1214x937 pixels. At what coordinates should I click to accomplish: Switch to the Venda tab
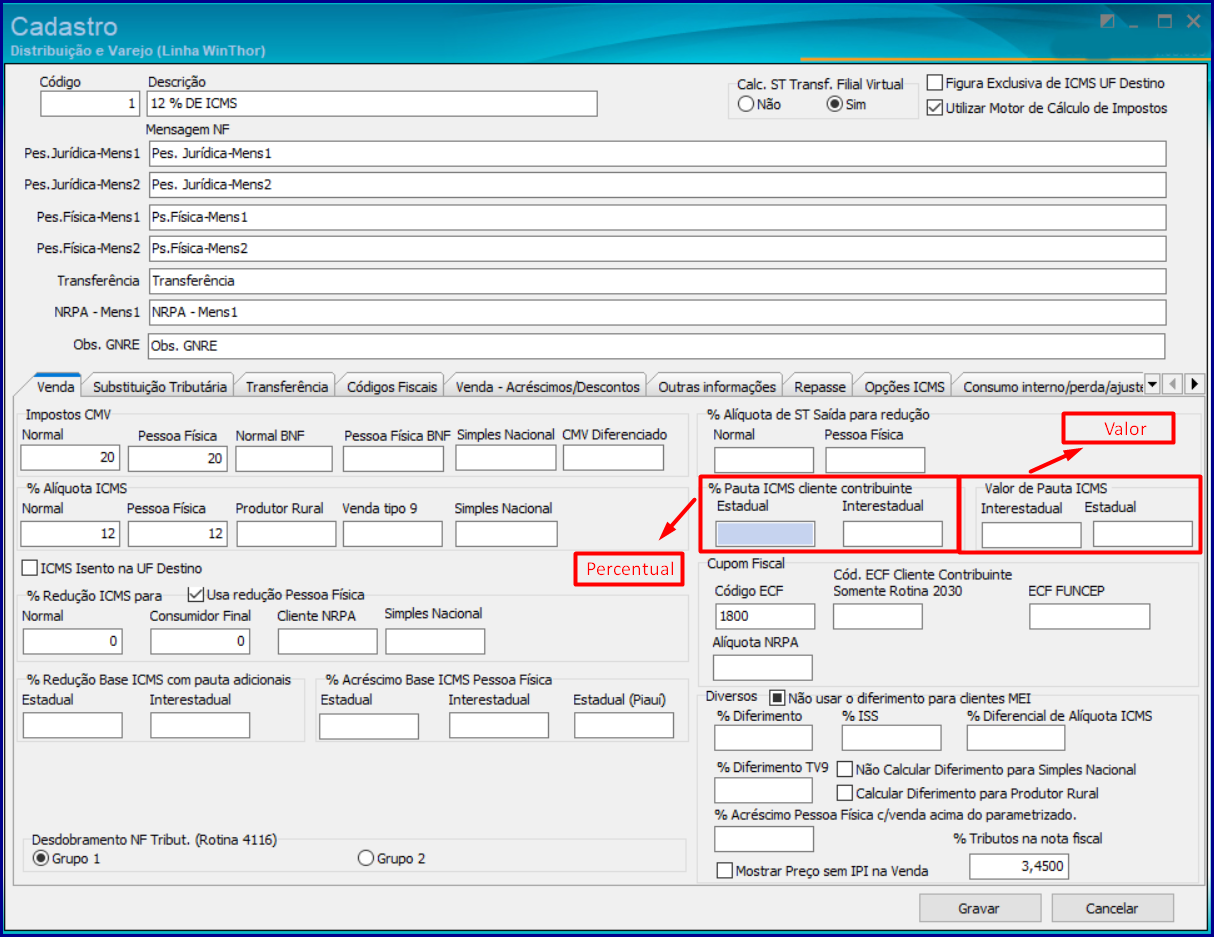(55, 386)
